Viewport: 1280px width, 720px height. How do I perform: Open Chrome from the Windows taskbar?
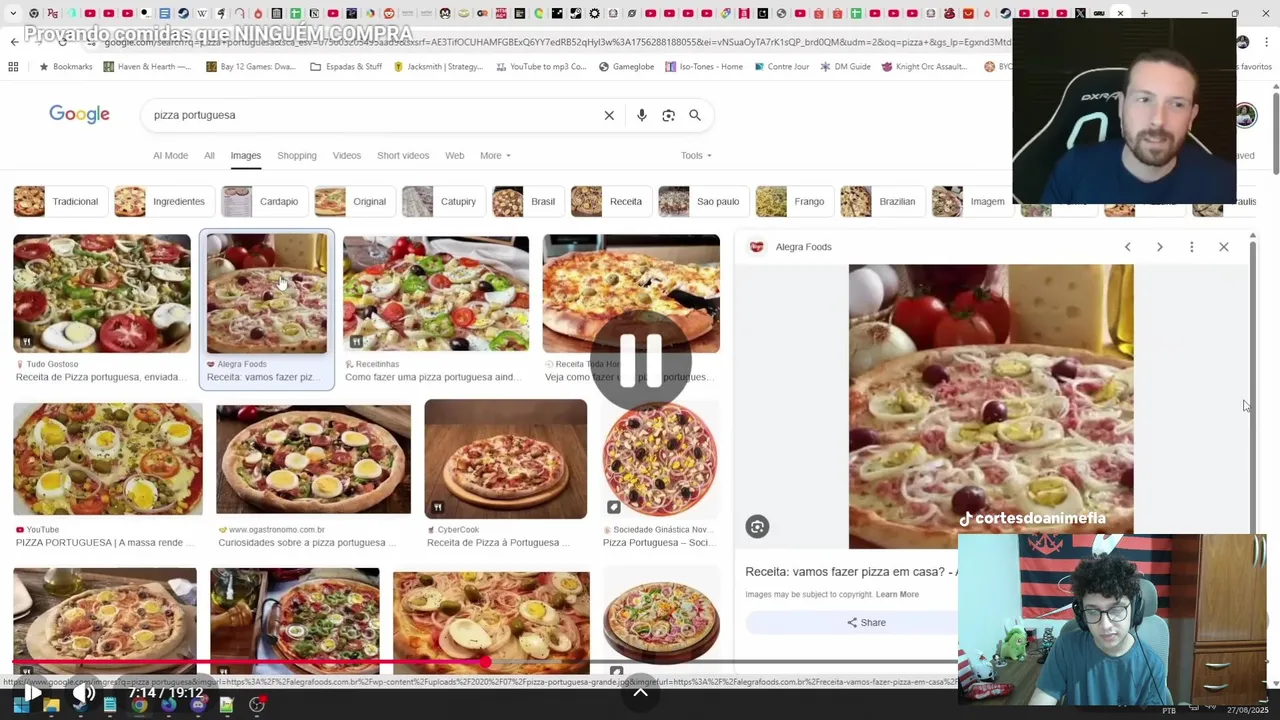click(139, 705)
